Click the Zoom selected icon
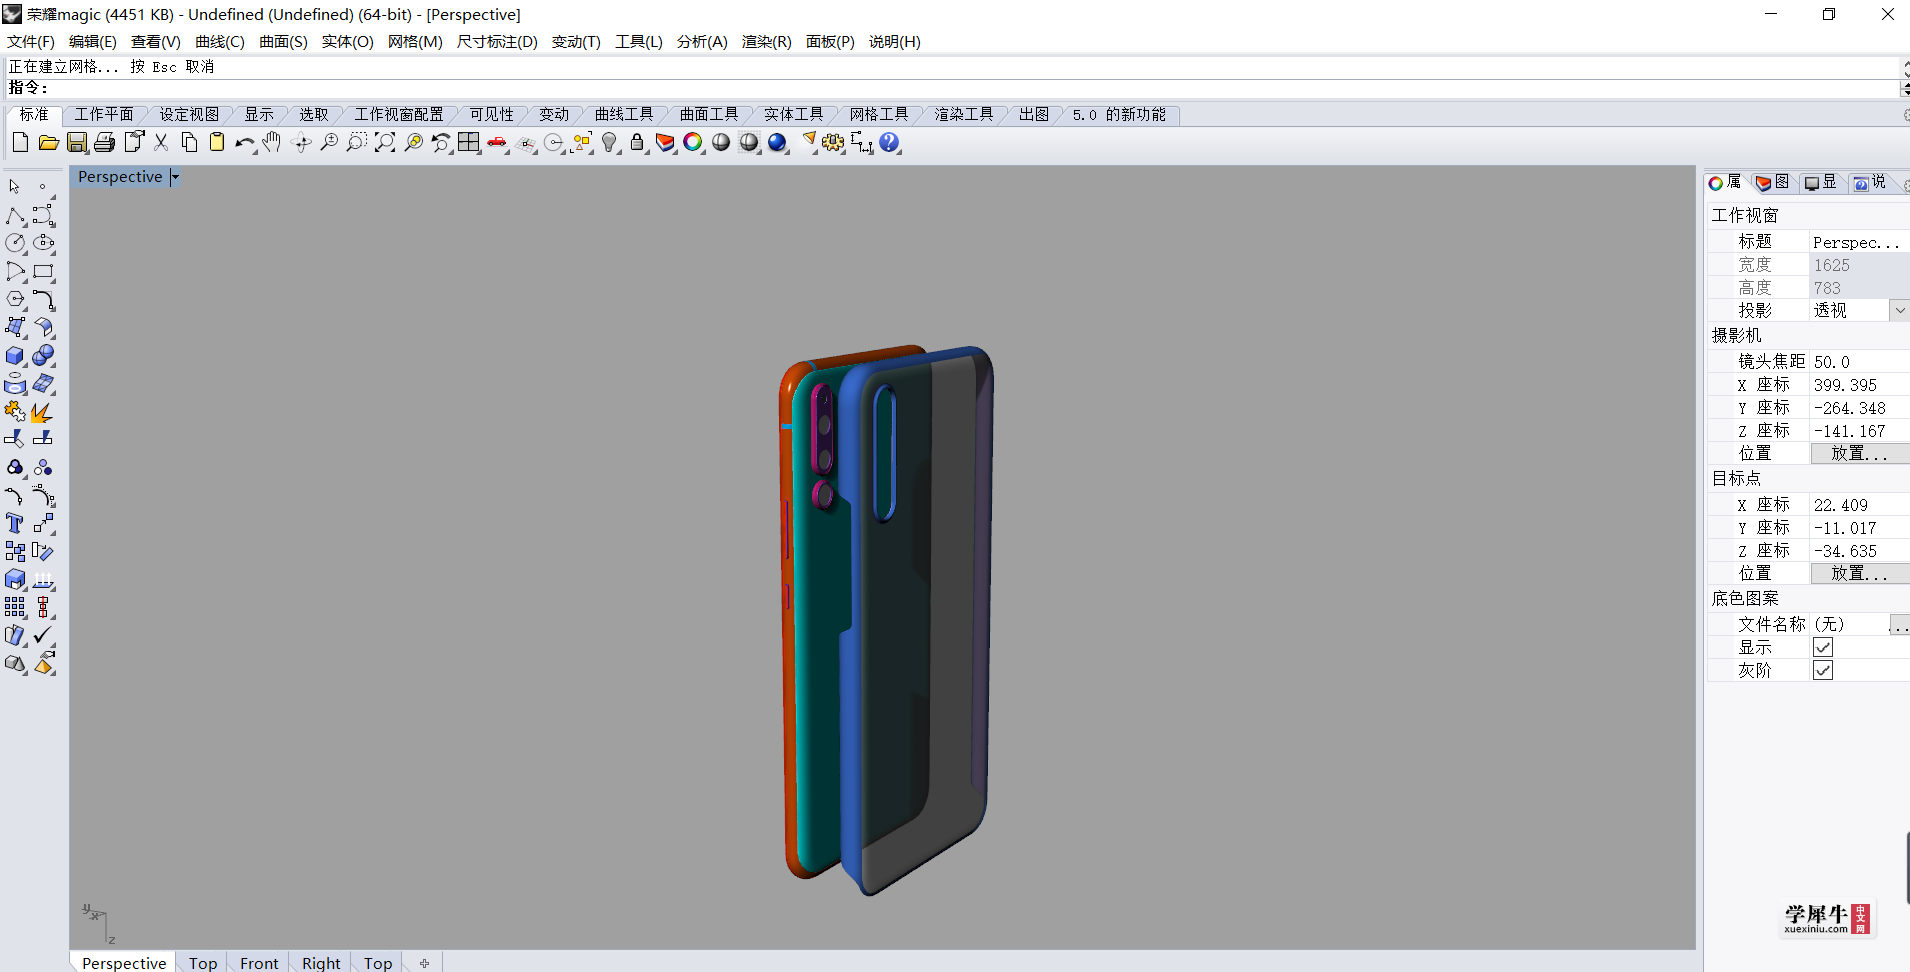The image size is (1910, 972). (x=413, y=143)
